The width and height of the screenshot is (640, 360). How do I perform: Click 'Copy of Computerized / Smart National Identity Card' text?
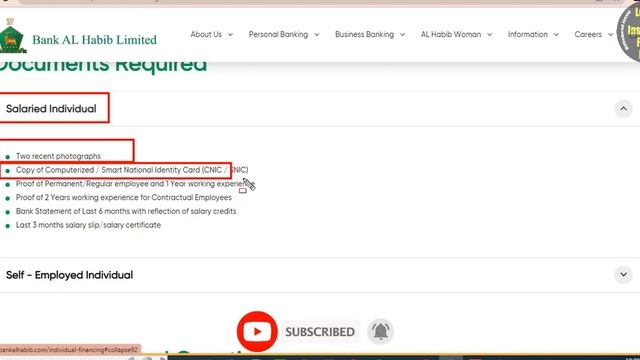tap(108, 170)
